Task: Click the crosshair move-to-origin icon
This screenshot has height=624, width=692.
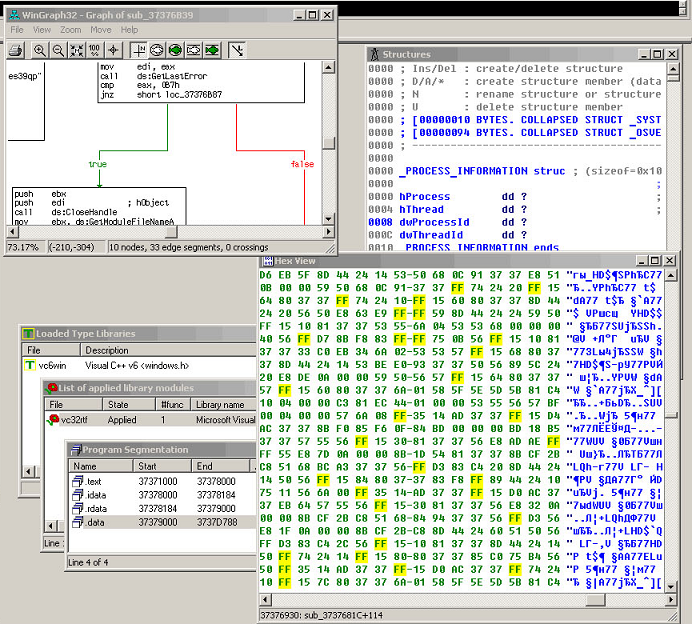Action: (x=111, y=49)
